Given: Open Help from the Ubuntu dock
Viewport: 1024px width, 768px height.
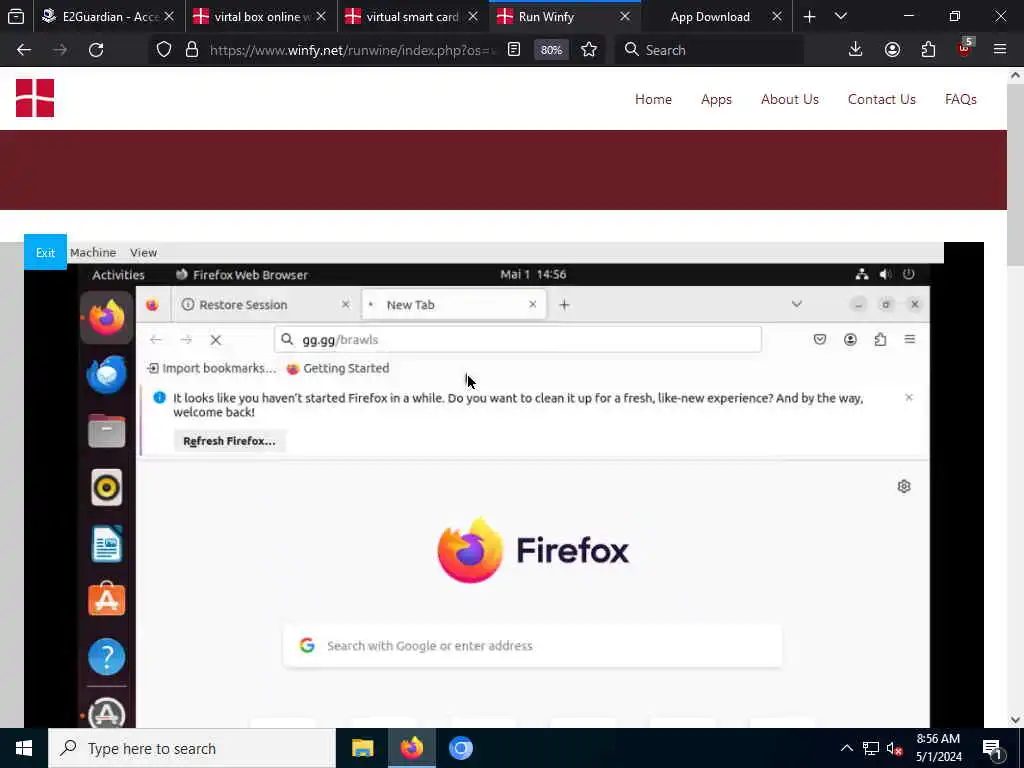Looking at the screenshot, I should point(106,656).
